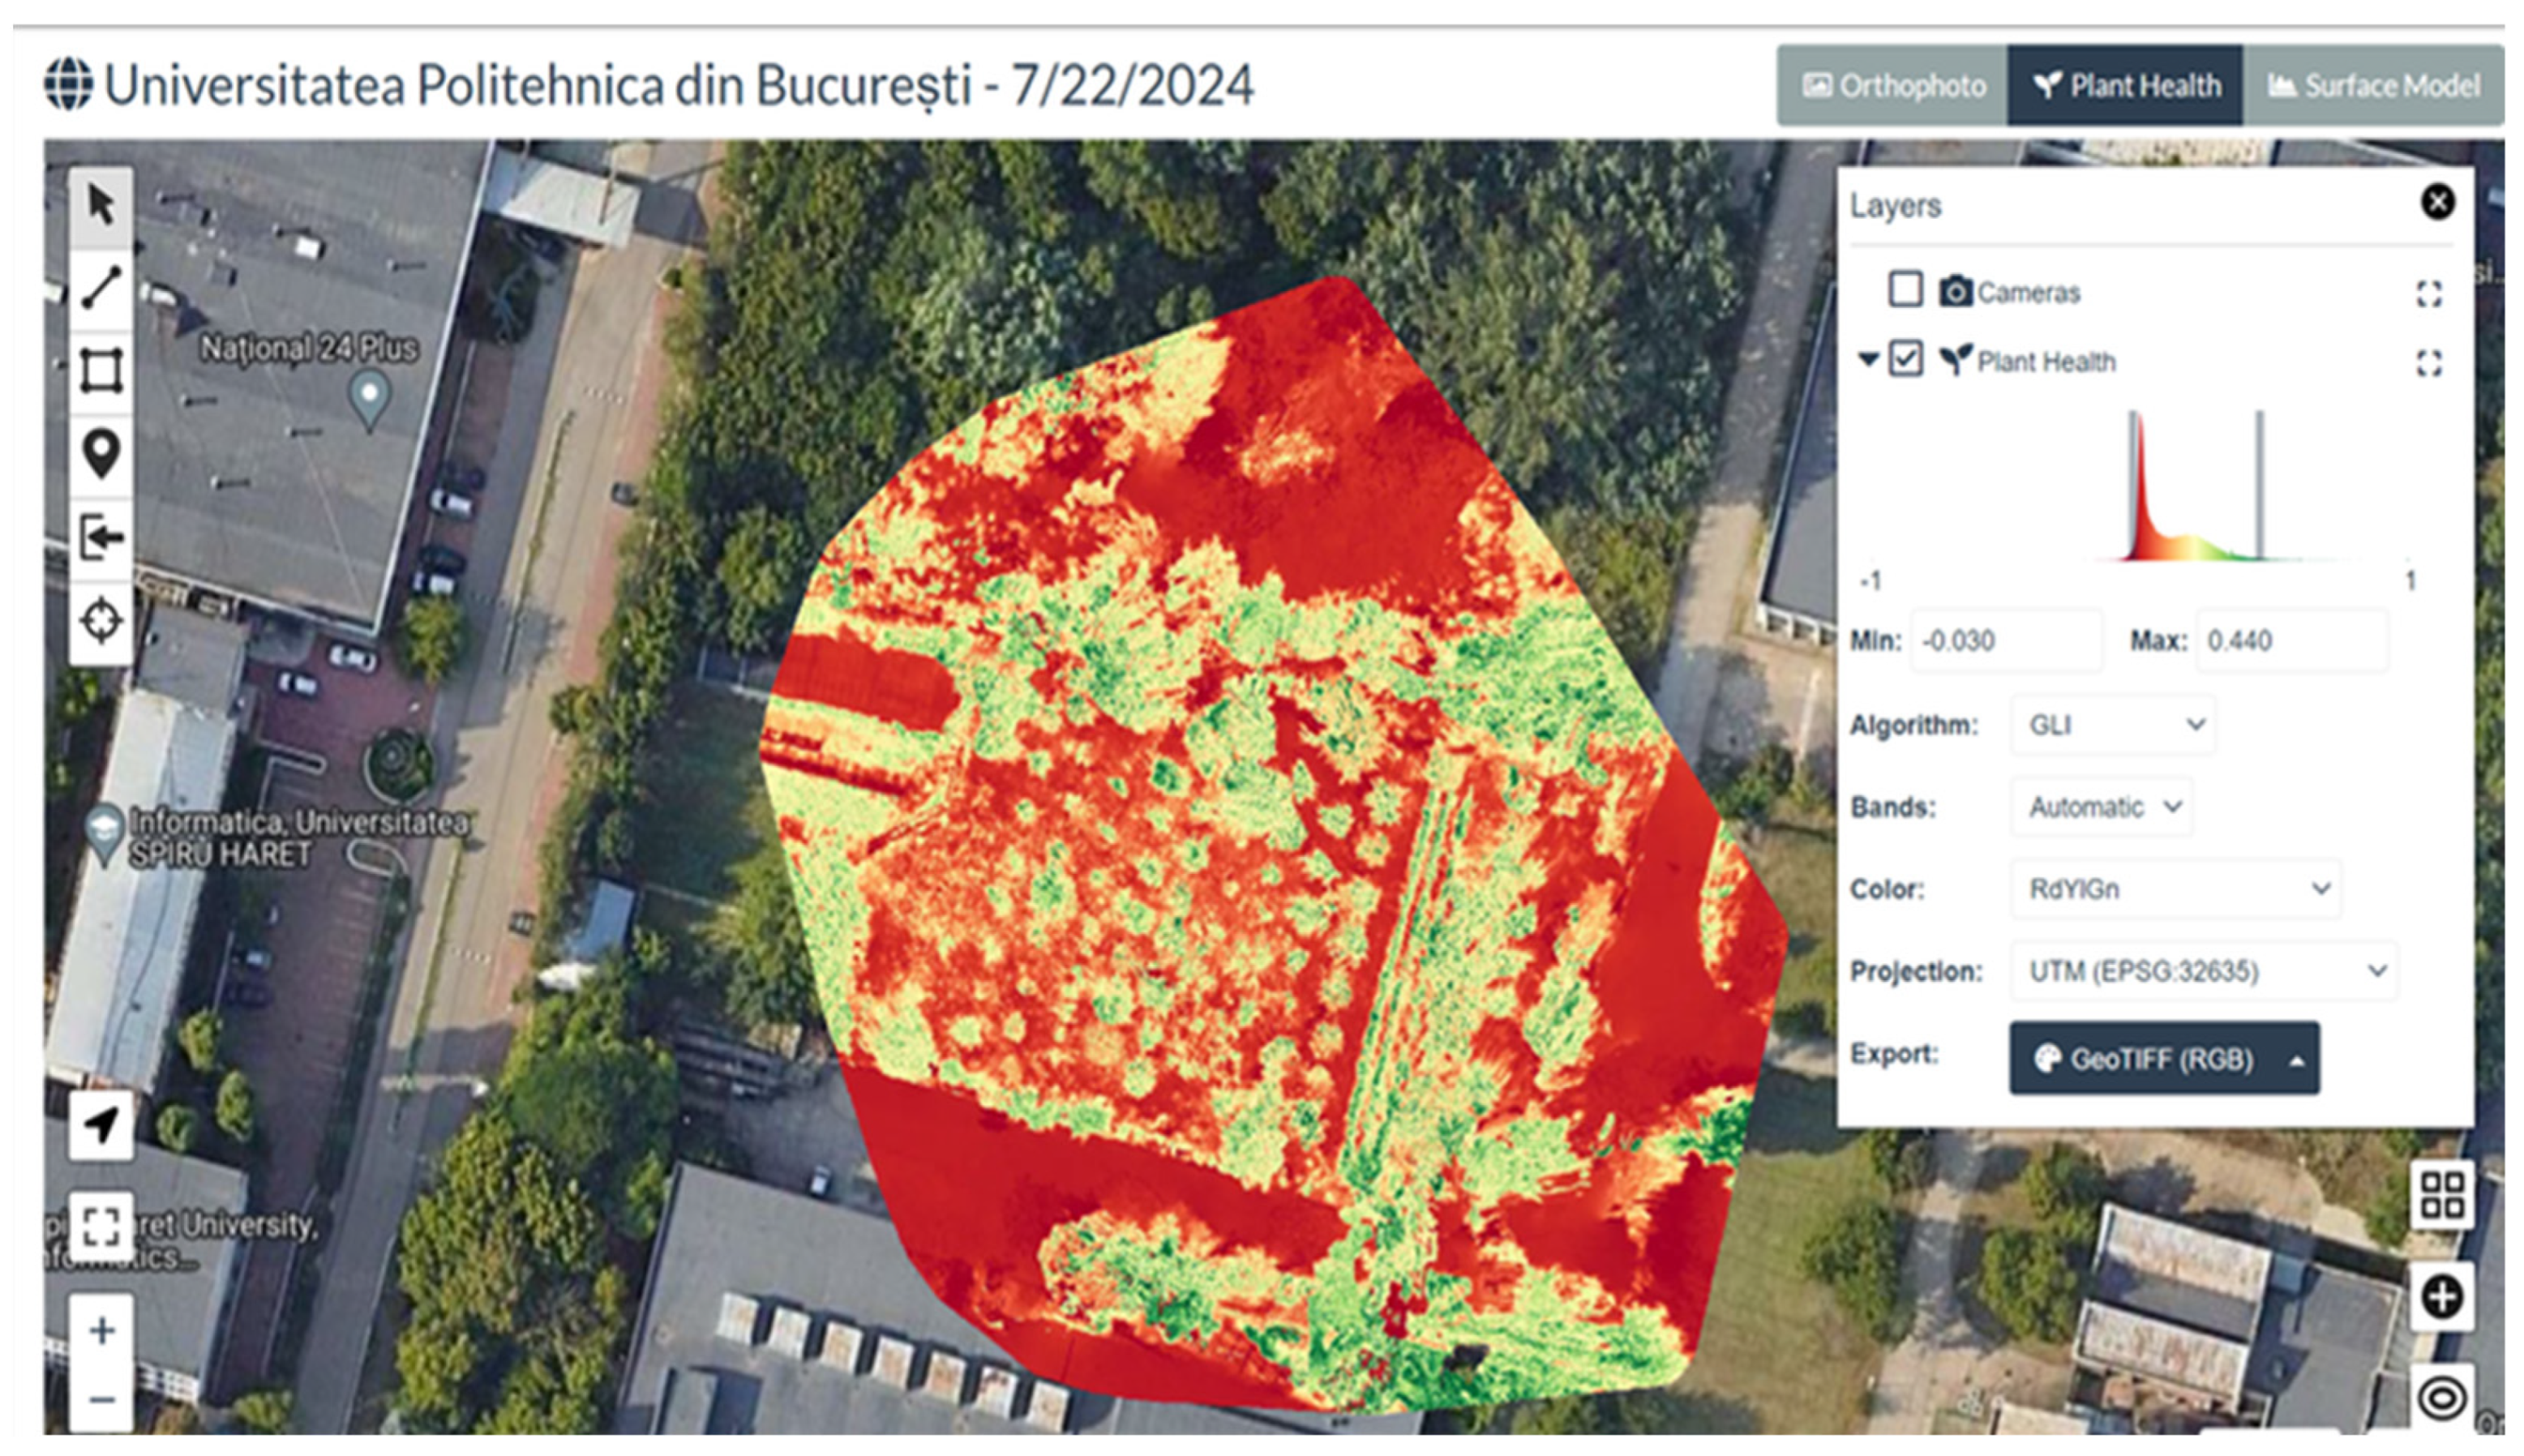The width and height of the screenshot is (2524, 1456).
Task: Click the navigation arrow button
Action: pyautogui.click(x=101, y=1125)
